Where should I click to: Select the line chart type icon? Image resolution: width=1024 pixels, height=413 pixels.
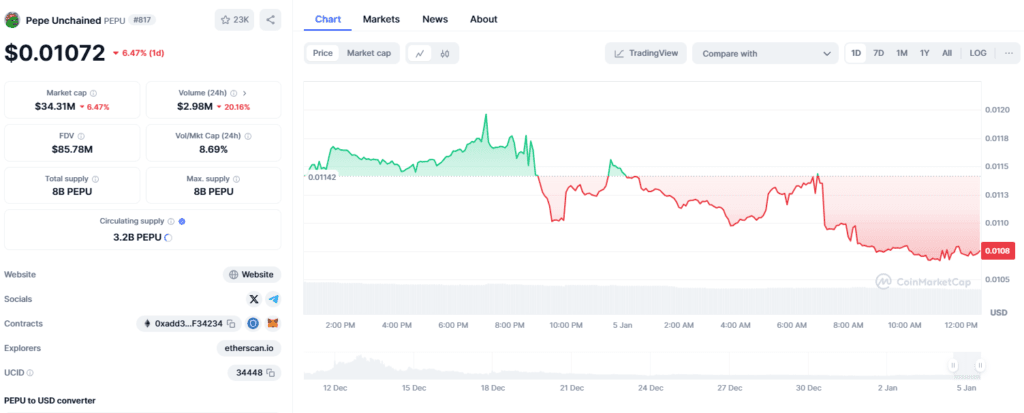[x=420, y=54]
